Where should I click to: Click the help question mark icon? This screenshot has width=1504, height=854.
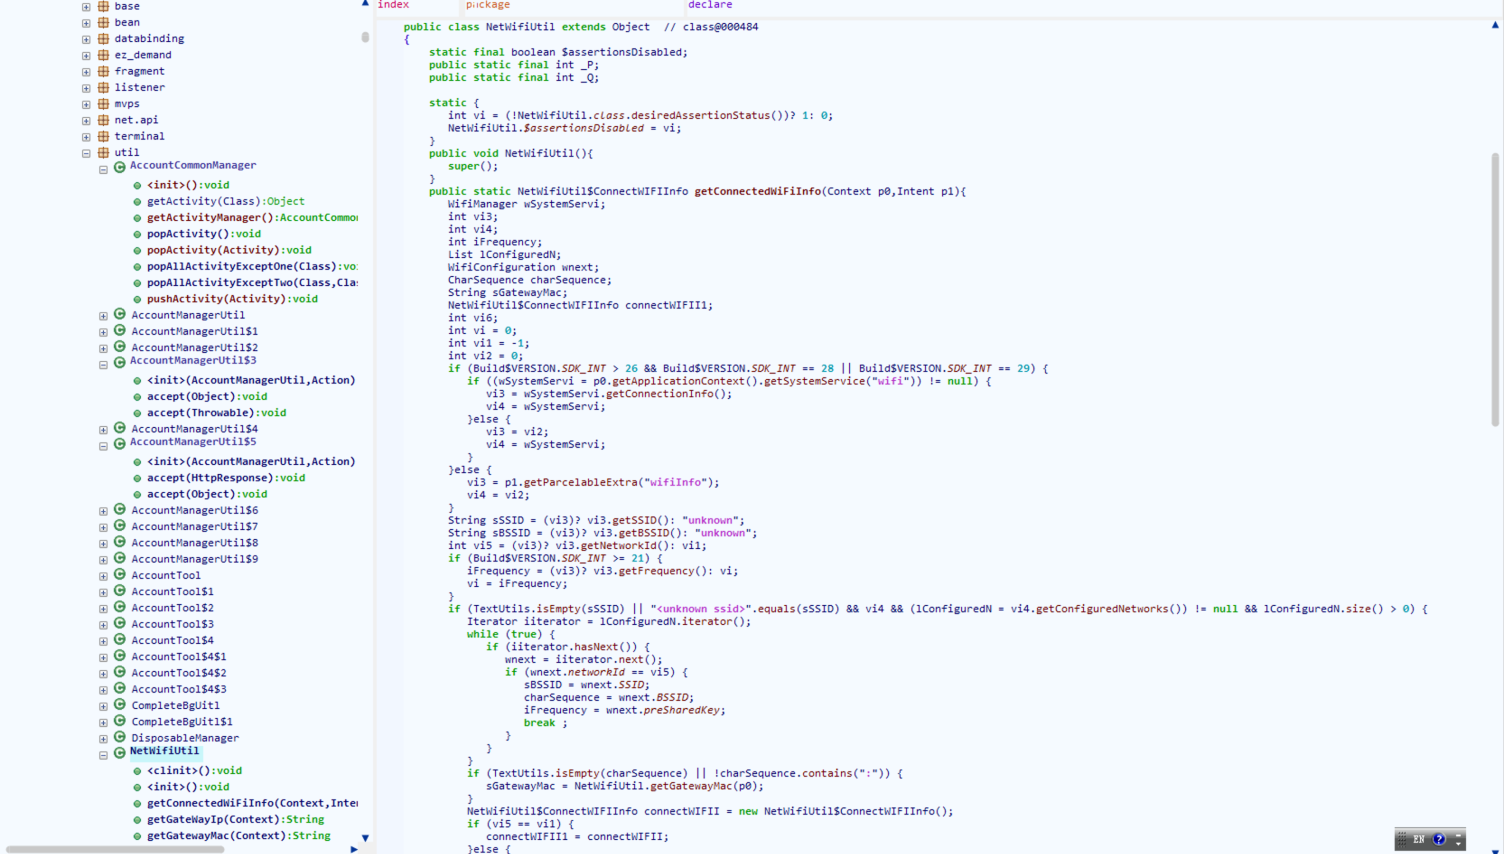point(1438,839)
